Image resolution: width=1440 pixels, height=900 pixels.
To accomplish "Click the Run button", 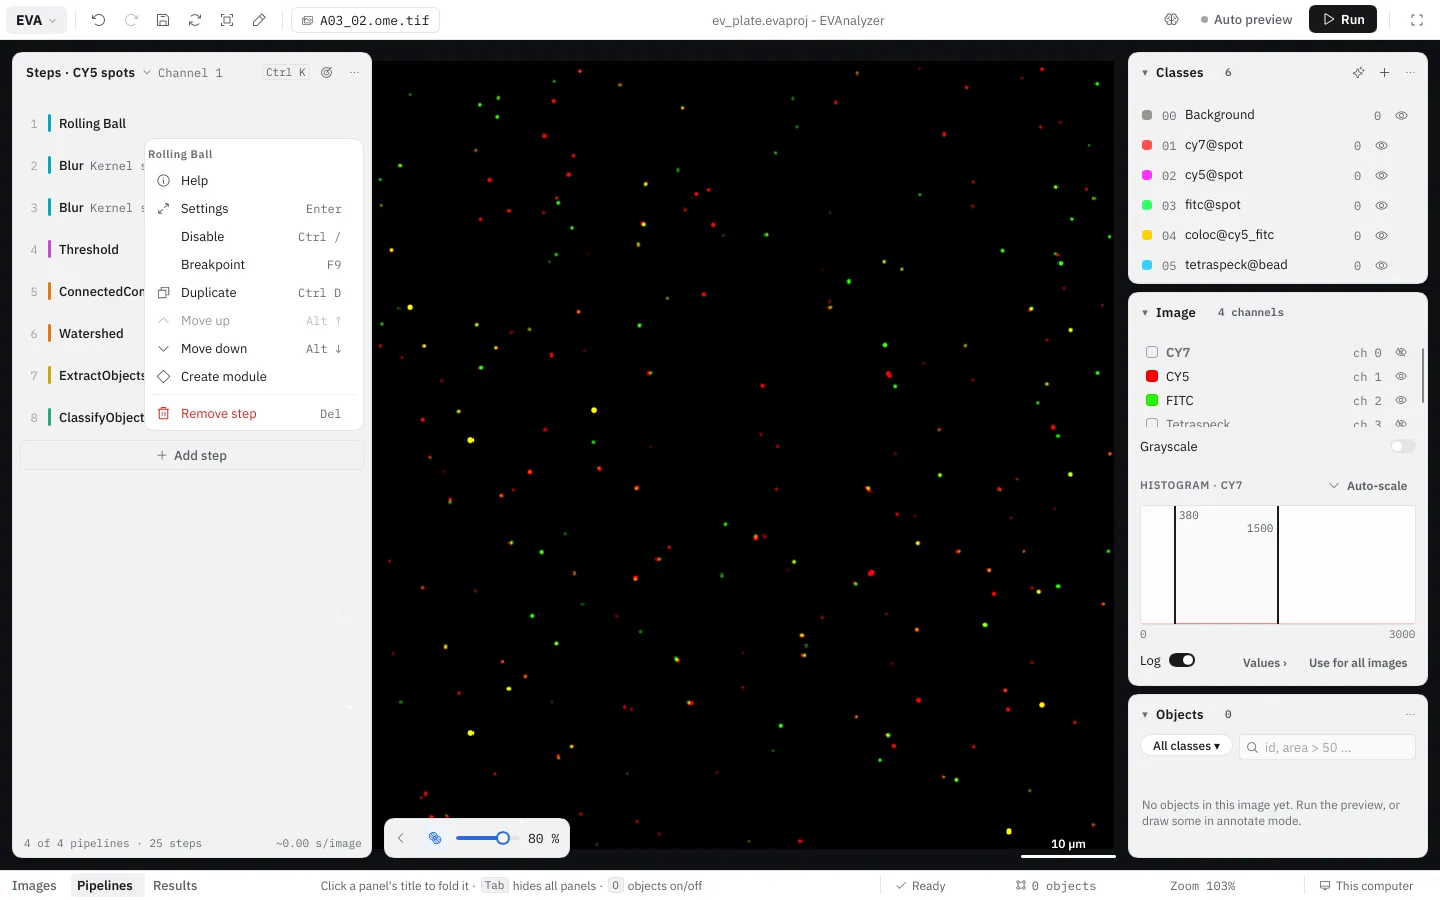I will point(1343,20).
